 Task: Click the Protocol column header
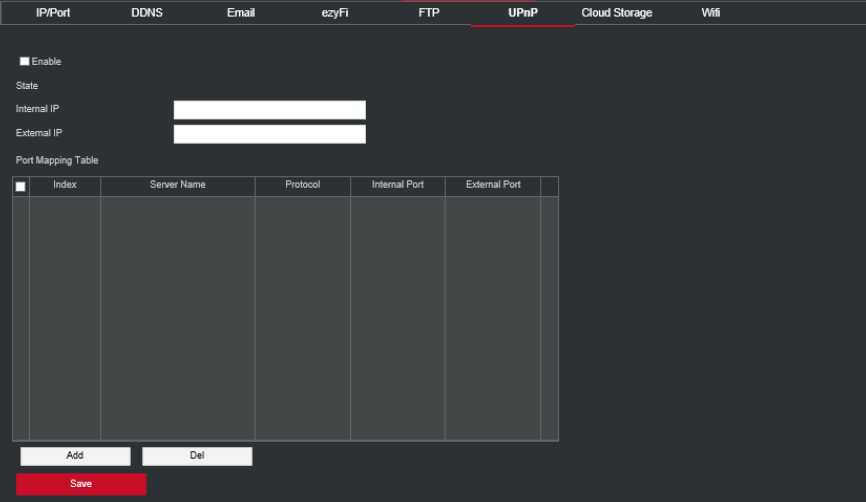coord(302,186)
